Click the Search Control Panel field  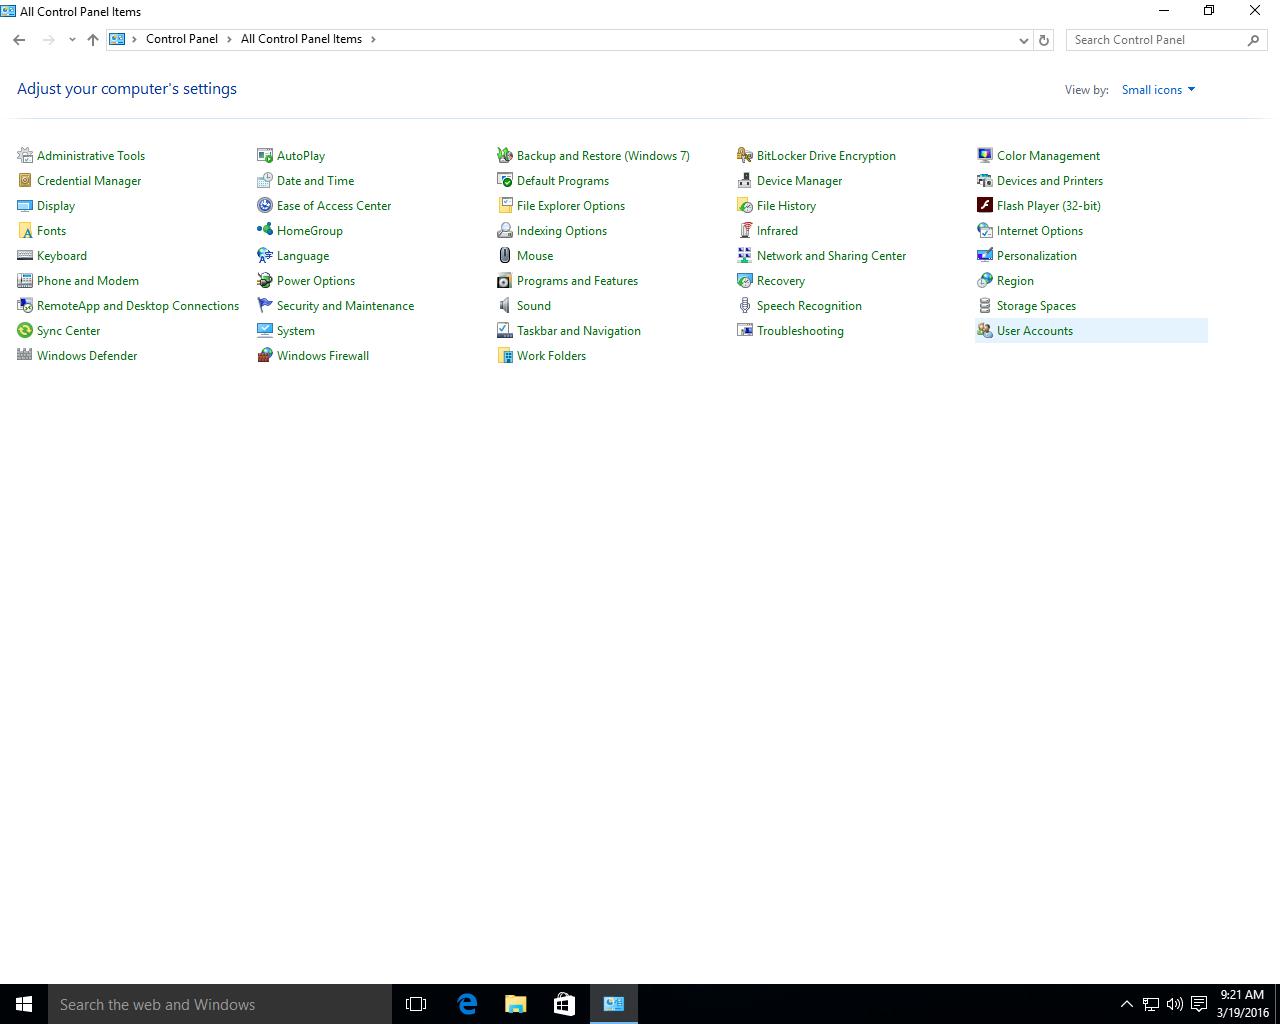(x=1166, y=40)
